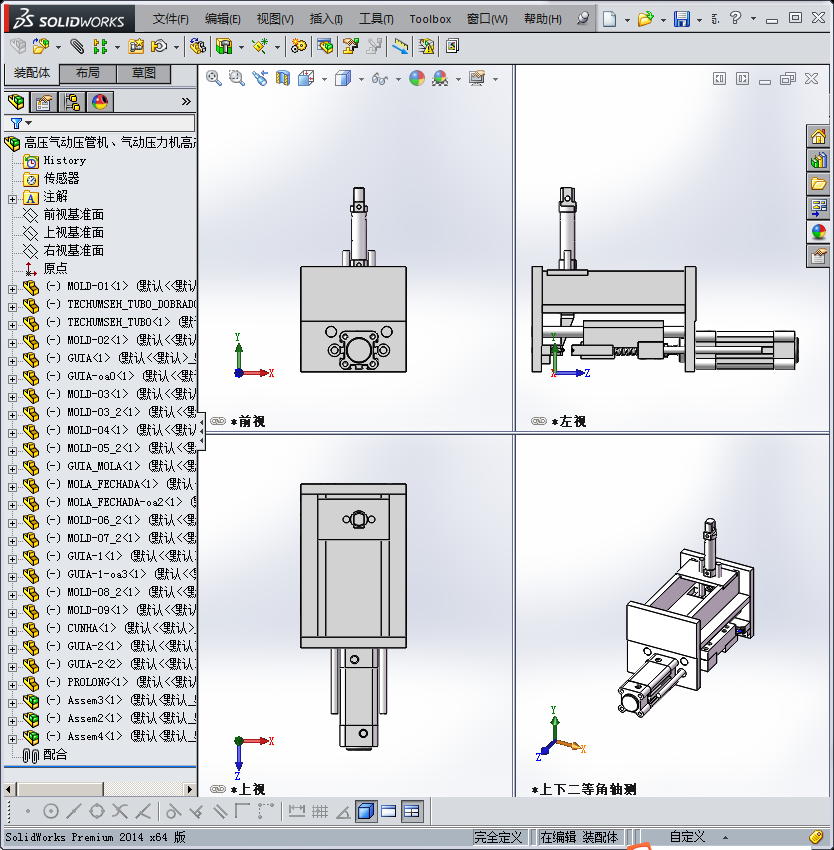Switch to the 草图 tab

[x=144, y=73]
